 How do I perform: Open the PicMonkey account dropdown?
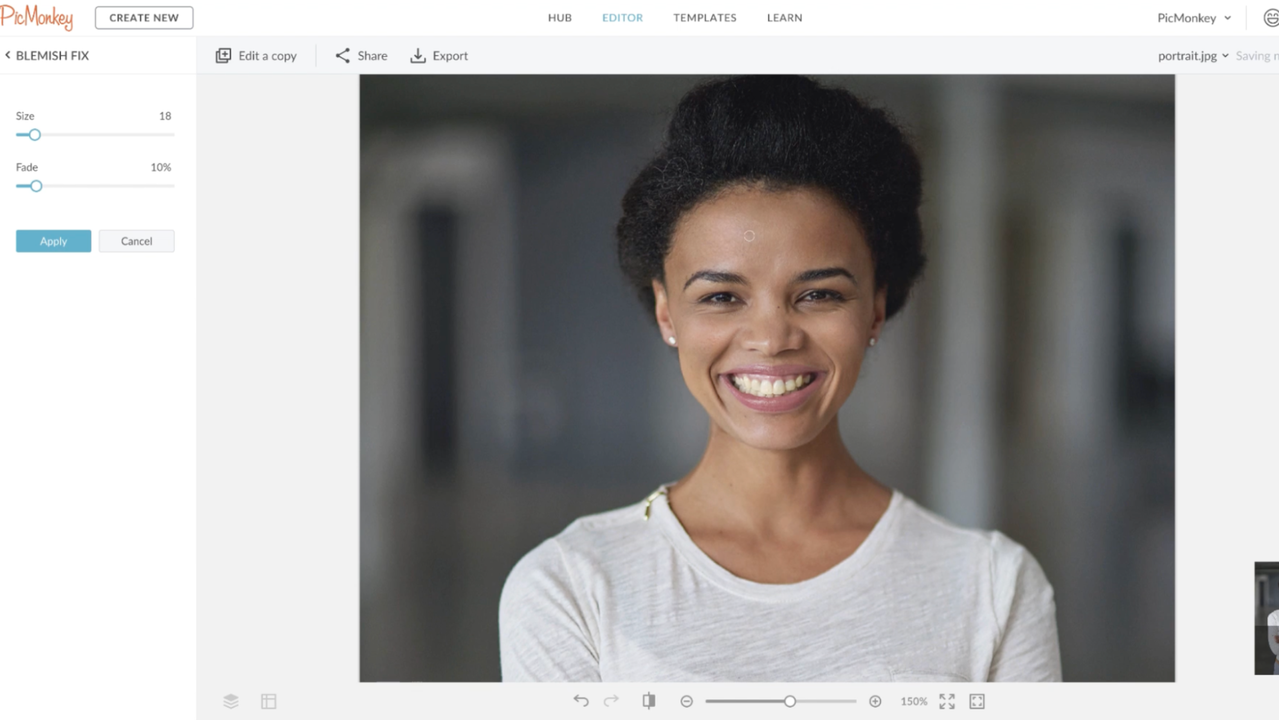(x=1194, y=18)
